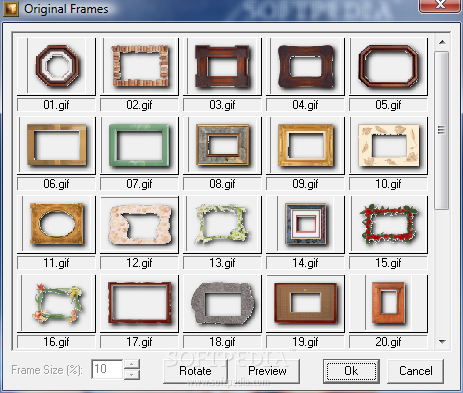463x393 pixels.
Task: Pick the tall orange wood frame 20.gif
Action: [388, 303]
